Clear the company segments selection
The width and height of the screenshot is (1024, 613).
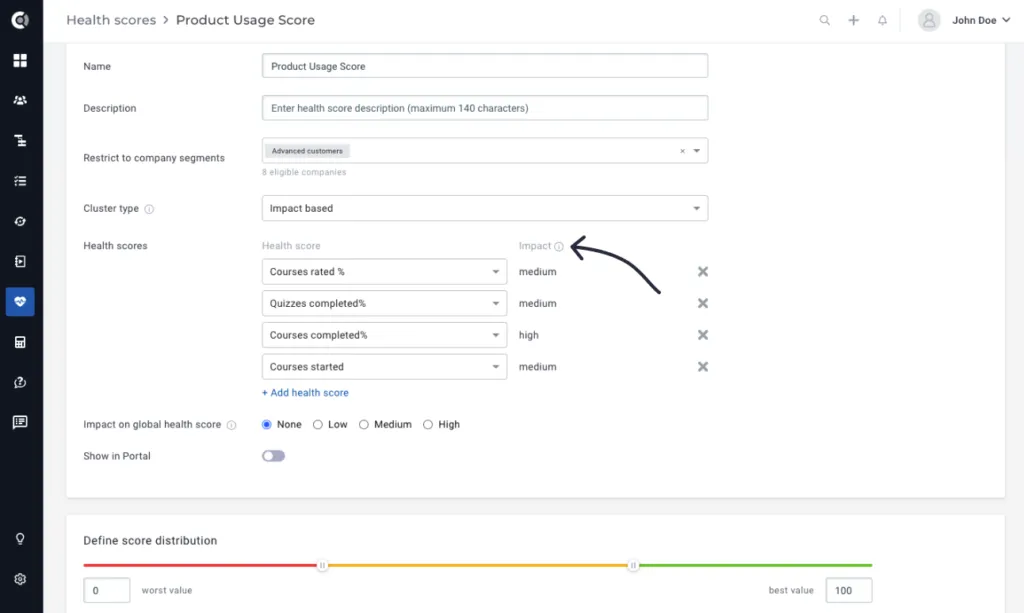pyautogui.click(x=682, y=151)
